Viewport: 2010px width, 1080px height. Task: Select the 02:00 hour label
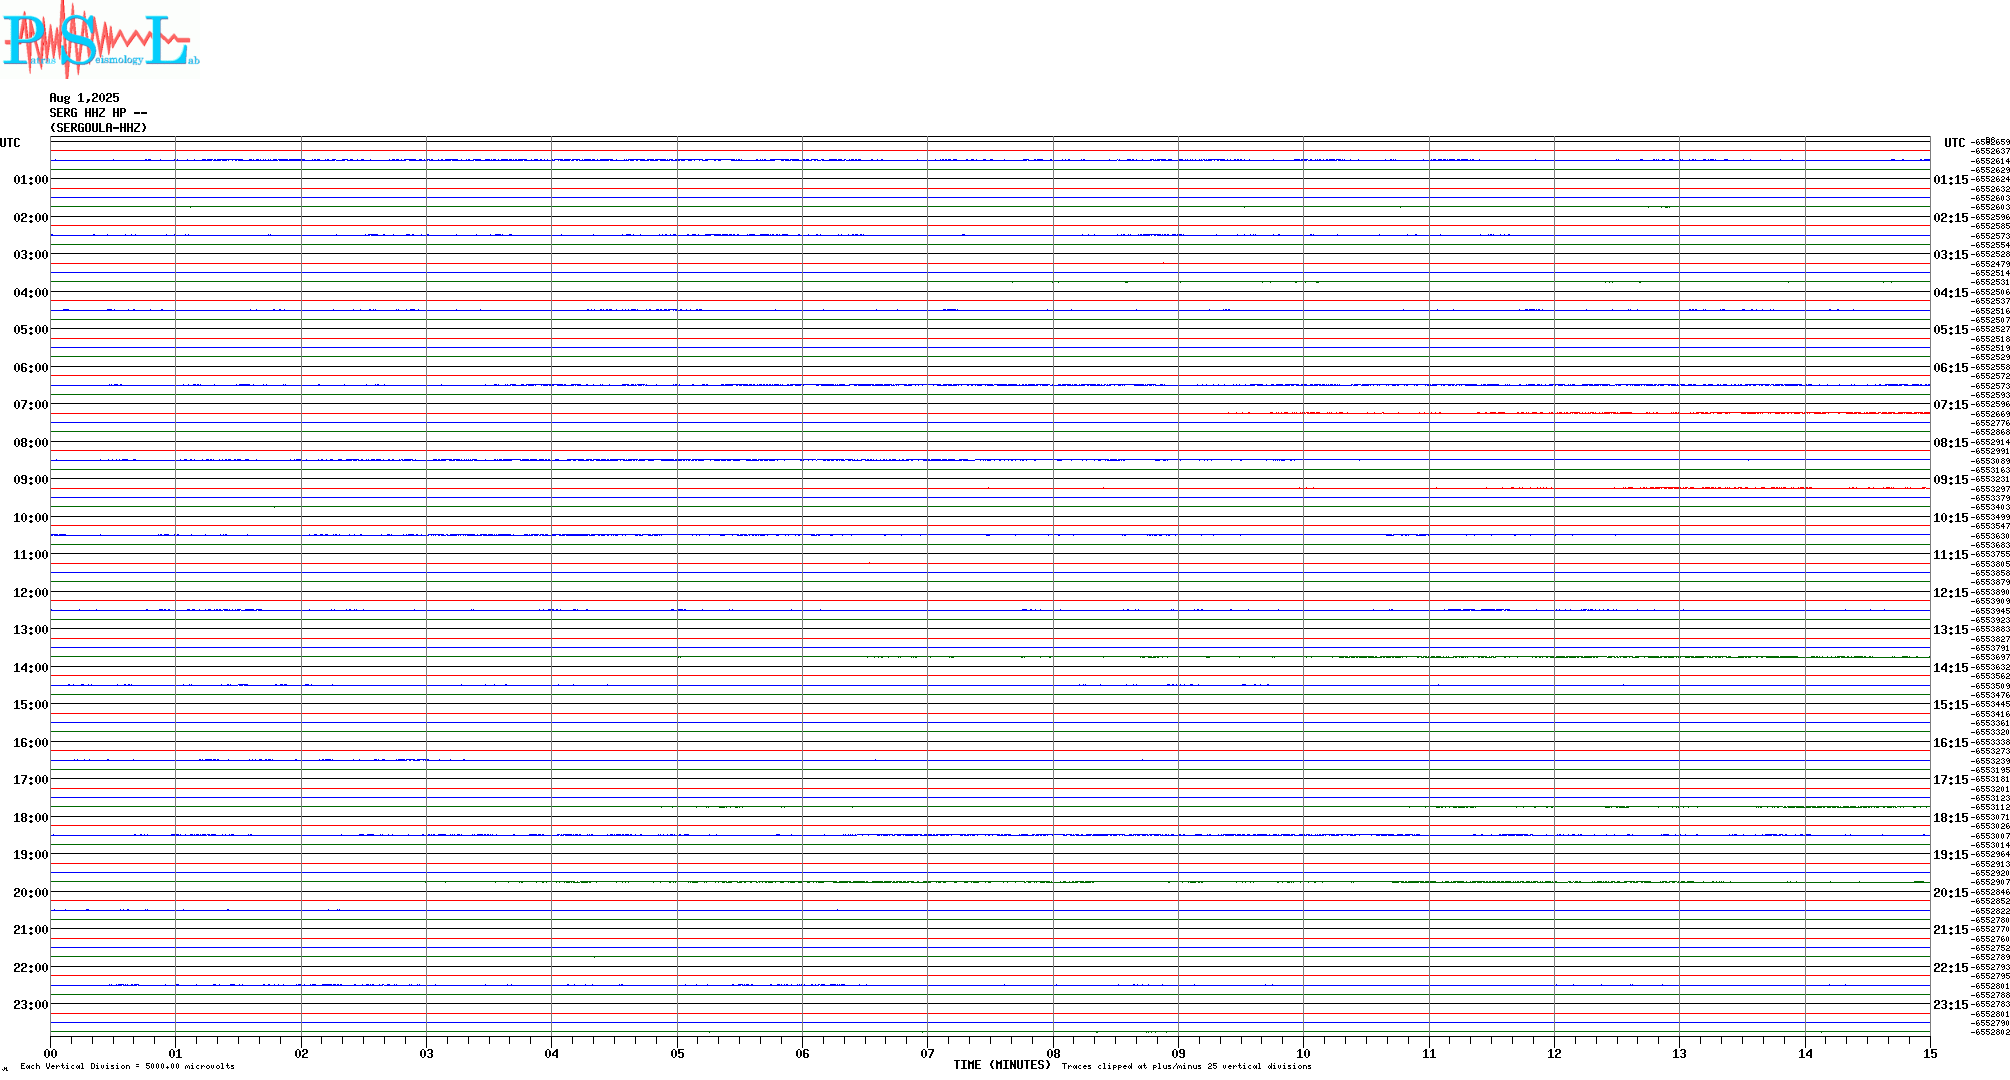coord(31,218)
